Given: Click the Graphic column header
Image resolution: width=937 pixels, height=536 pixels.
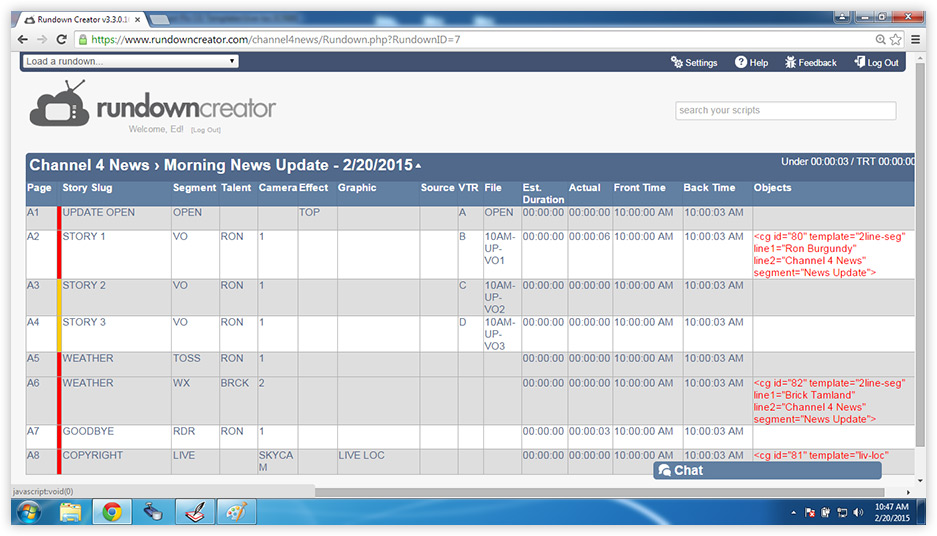Looking at the screenshot, I should click(x=357, y=188).
